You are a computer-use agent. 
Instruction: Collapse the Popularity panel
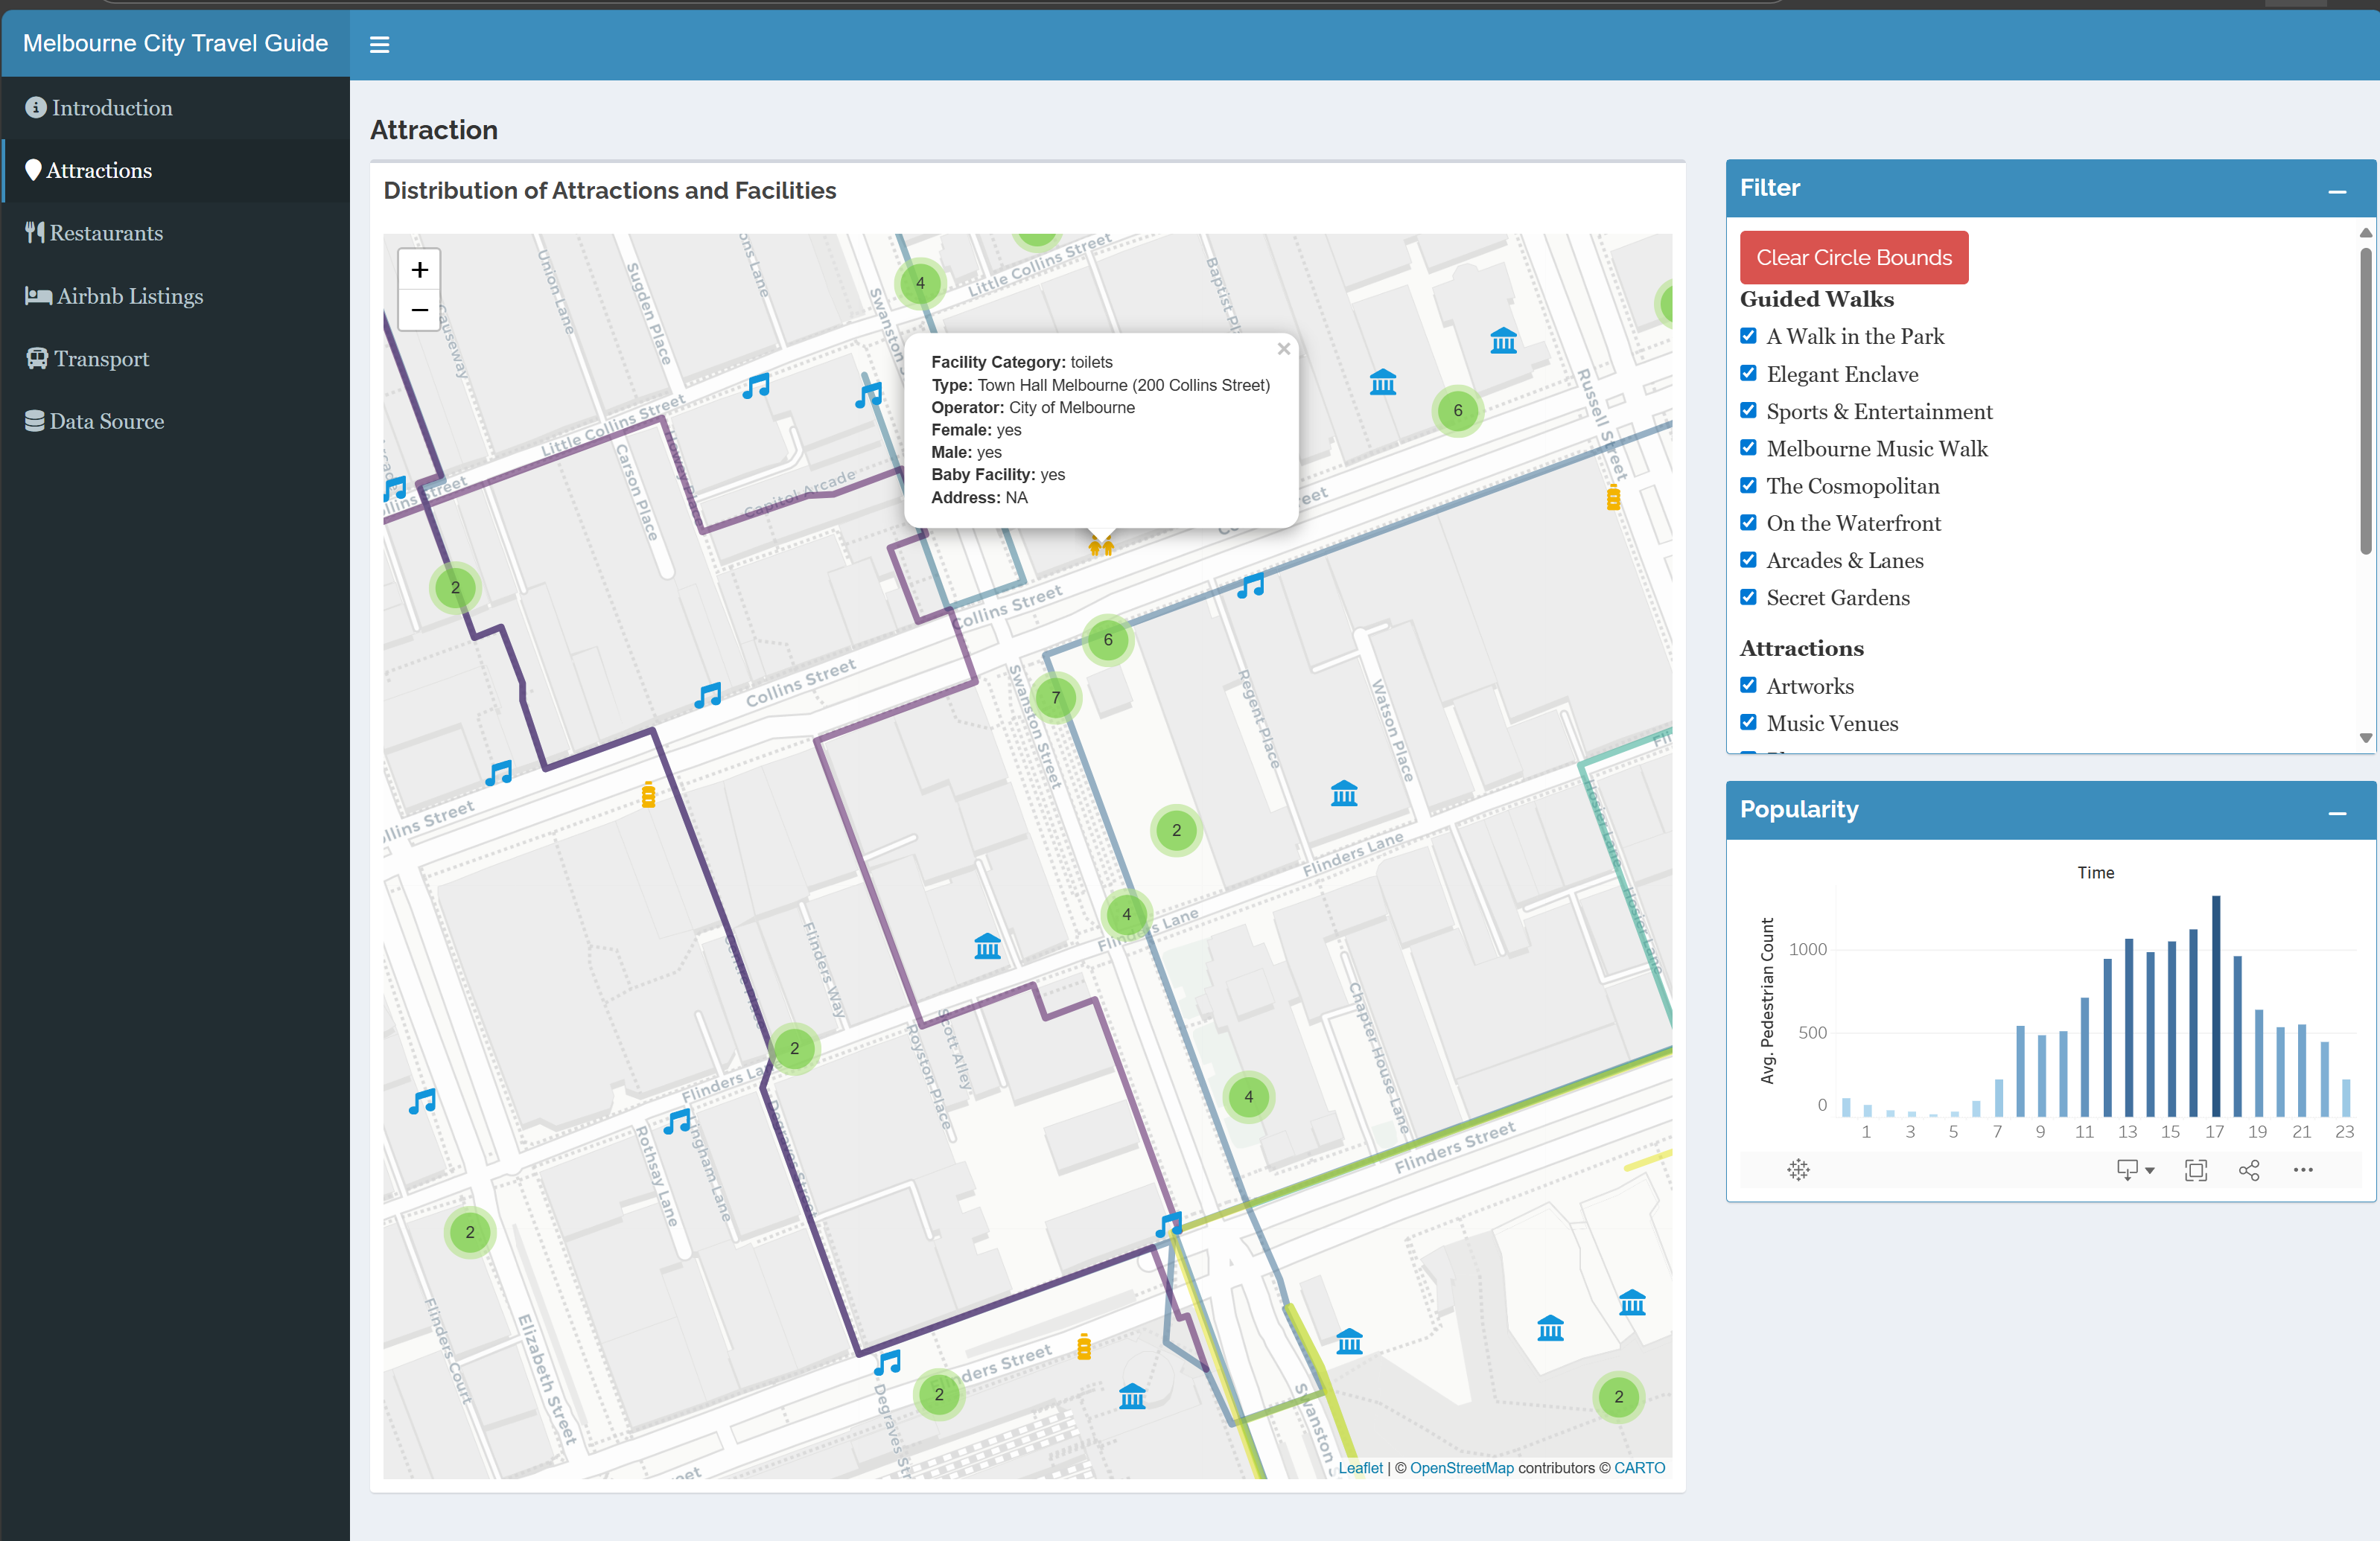(2339, 814)
